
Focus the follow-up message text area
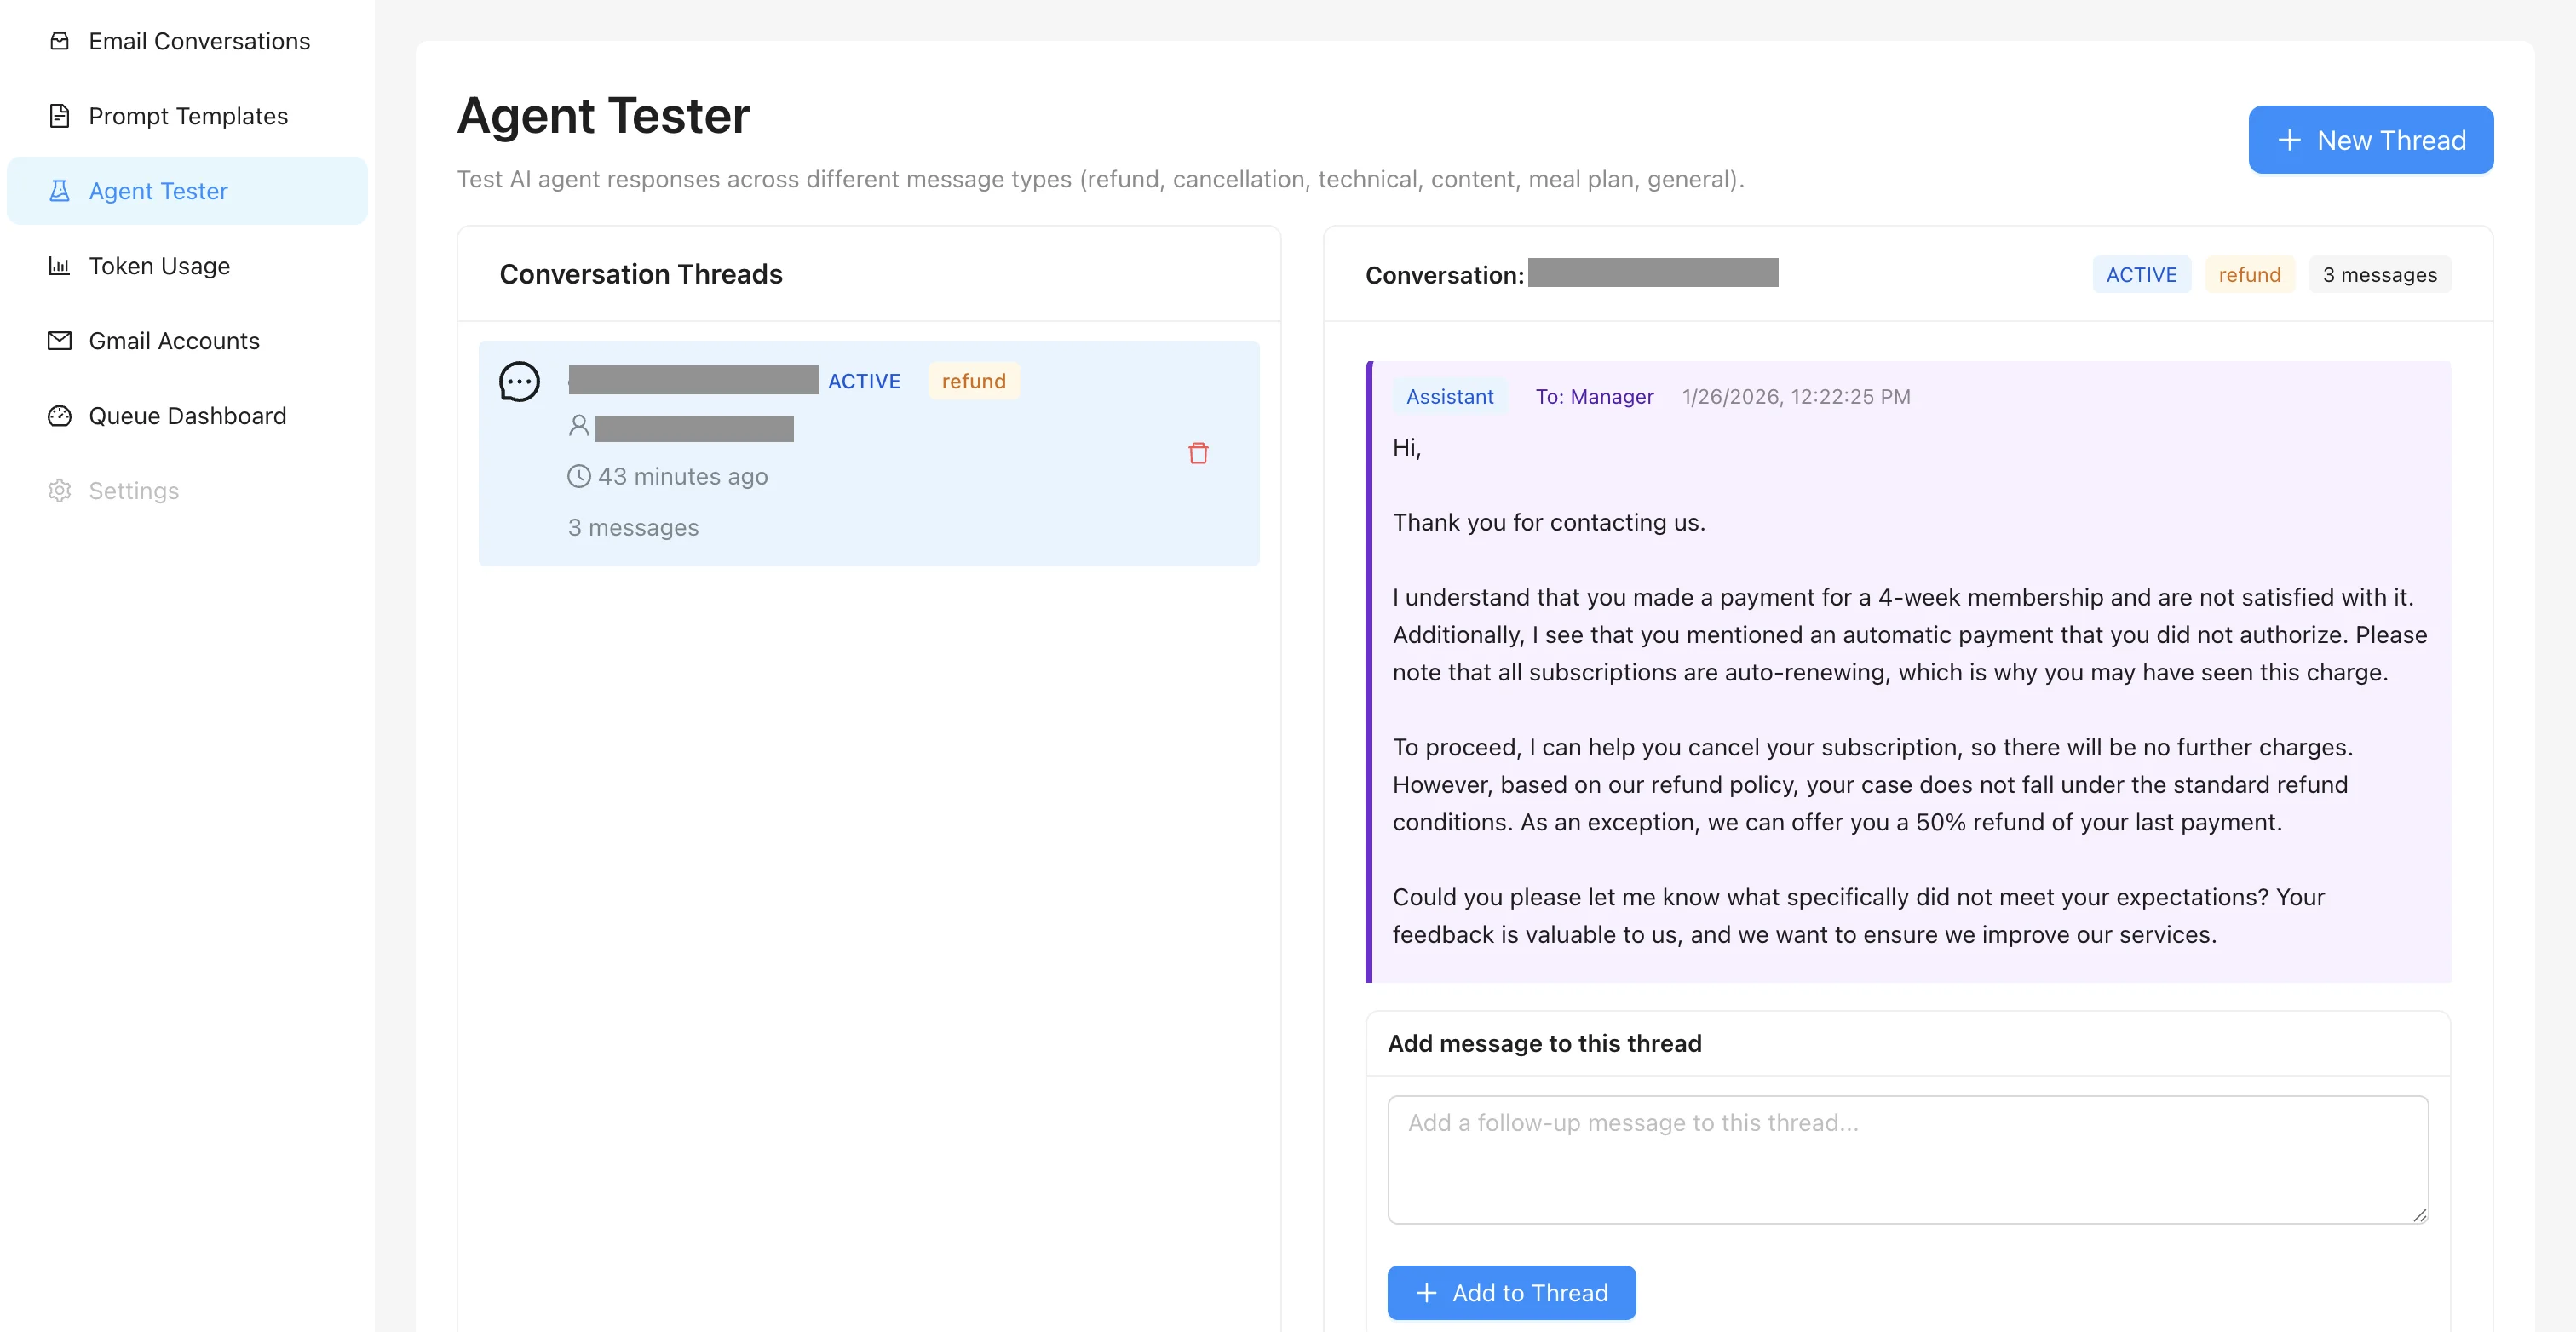(x=1906, y=1158)
